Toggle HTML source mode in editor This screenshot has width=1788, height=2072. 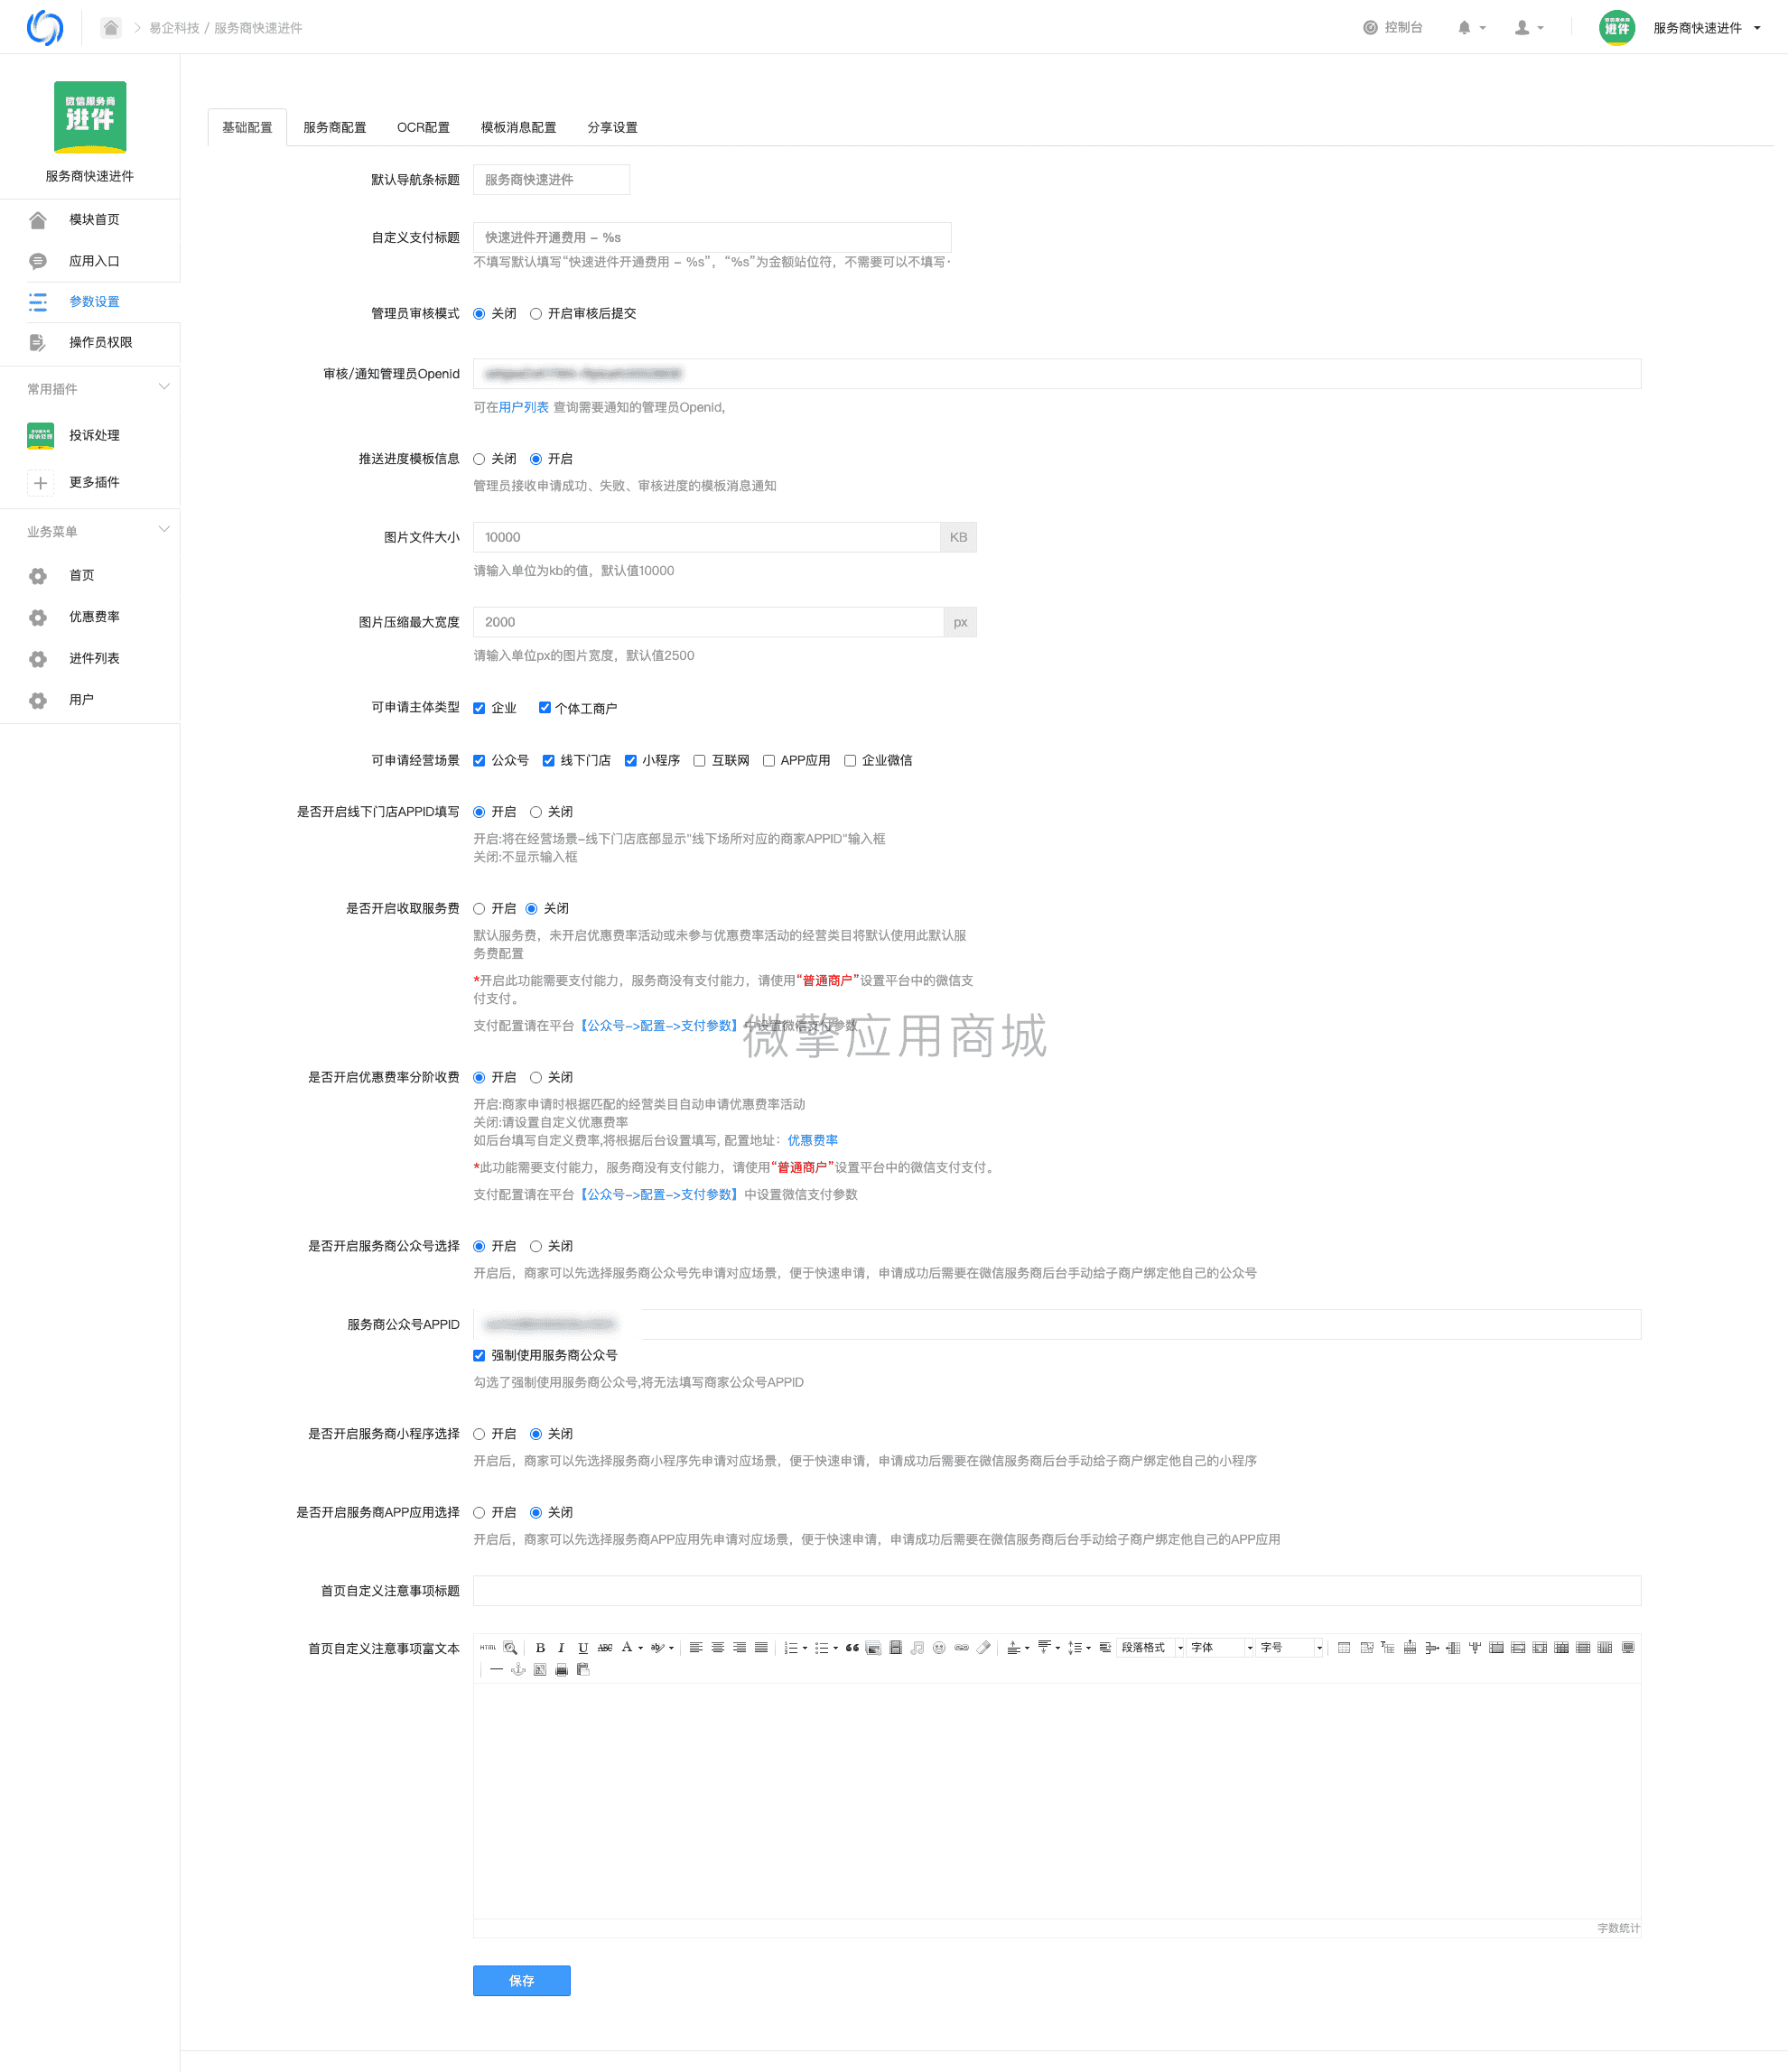(x=488, y=1648)
